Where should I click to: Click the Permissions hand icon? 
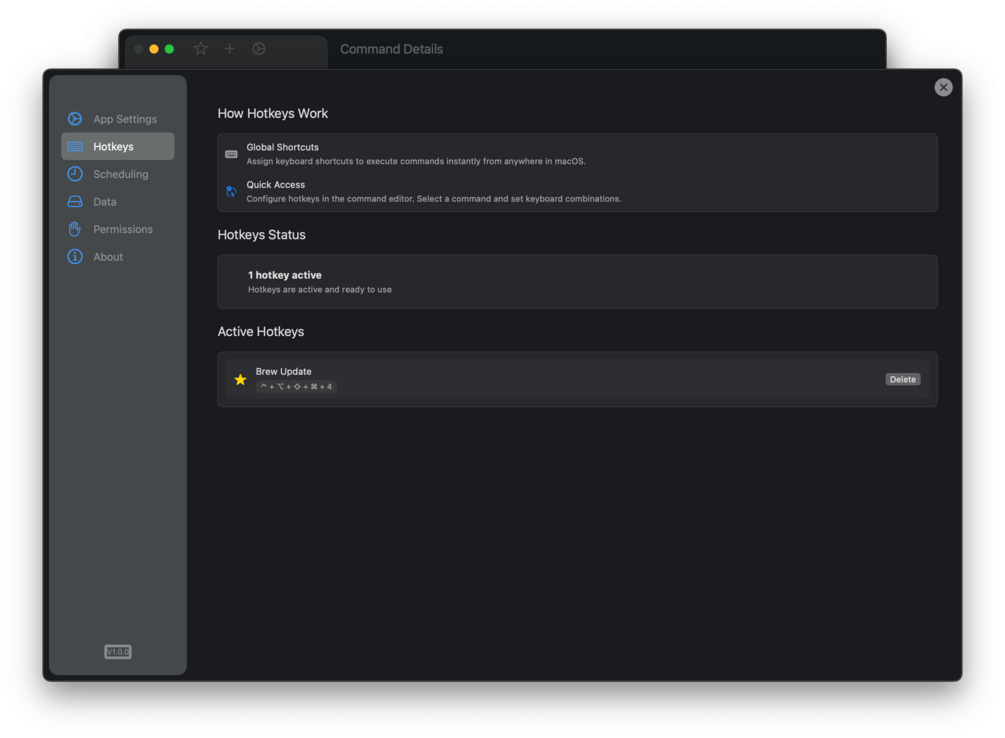(x=75, y=229)
